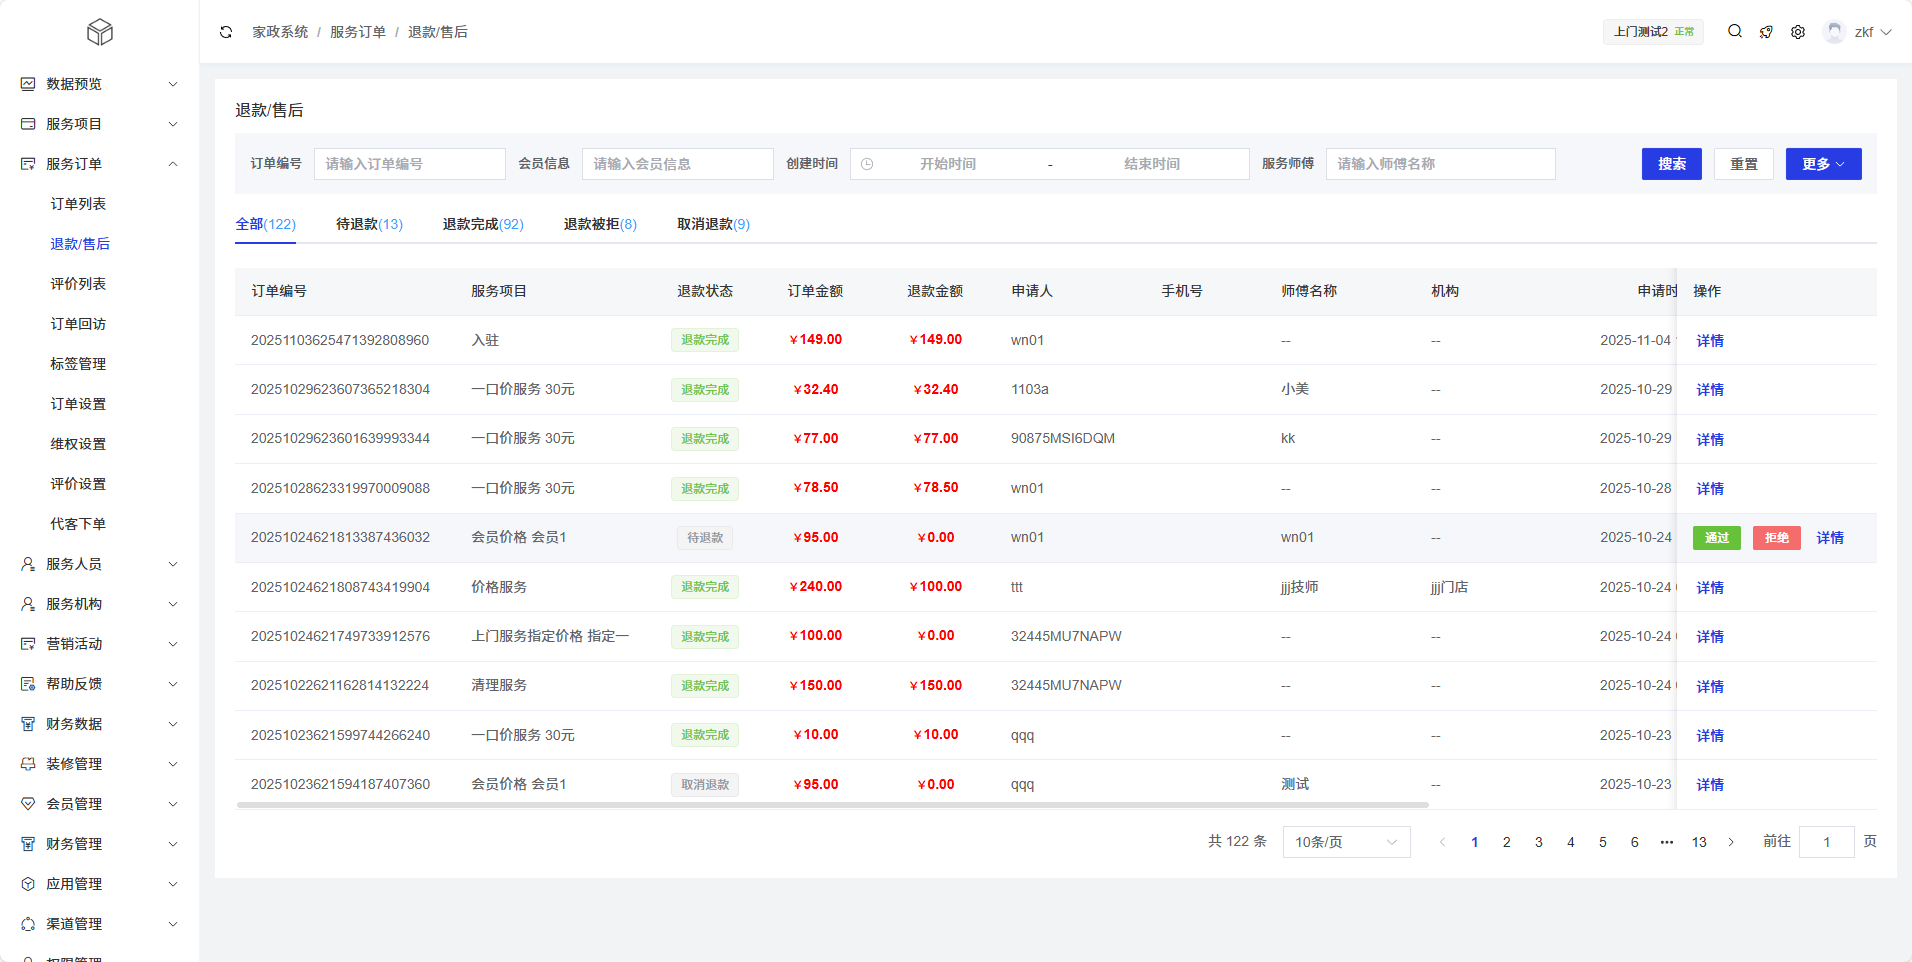Open the search magnifier icon in header
Screen dimensions: 1912x962
coord(1735,32)
